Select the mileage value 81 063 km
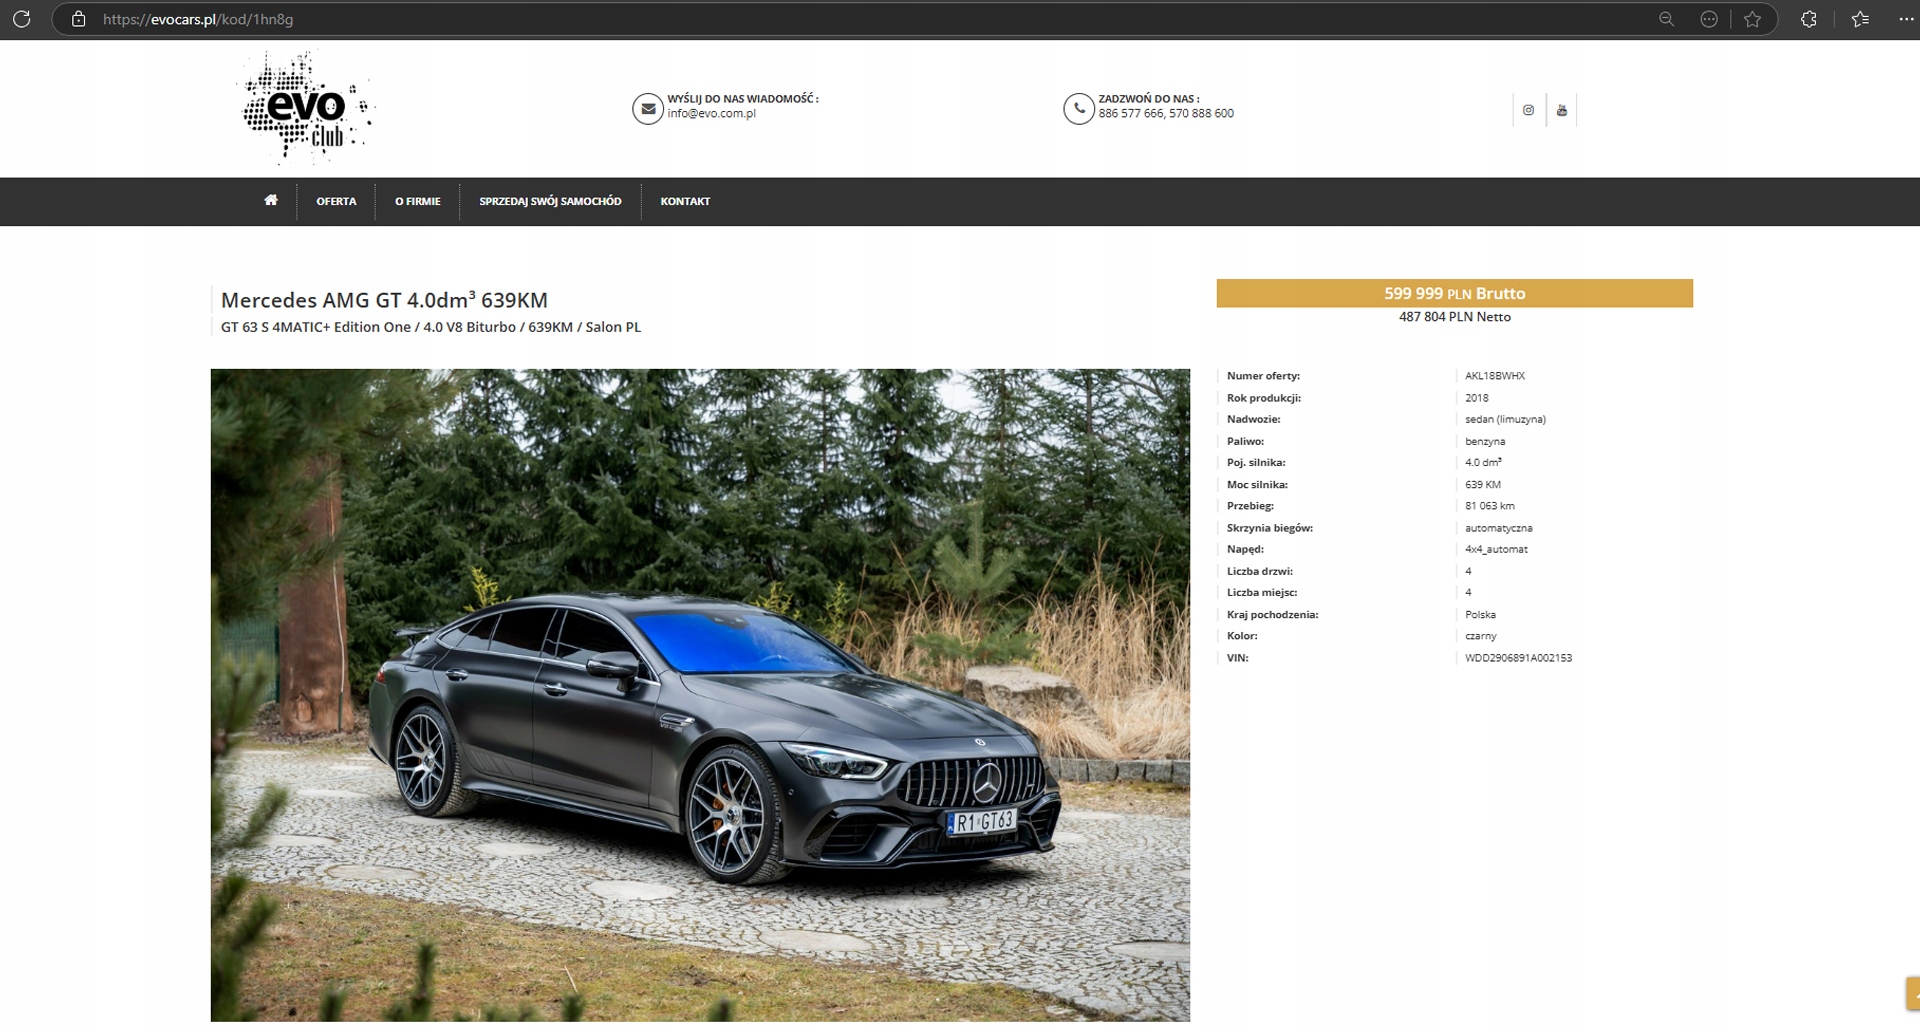 (1490, 506)
